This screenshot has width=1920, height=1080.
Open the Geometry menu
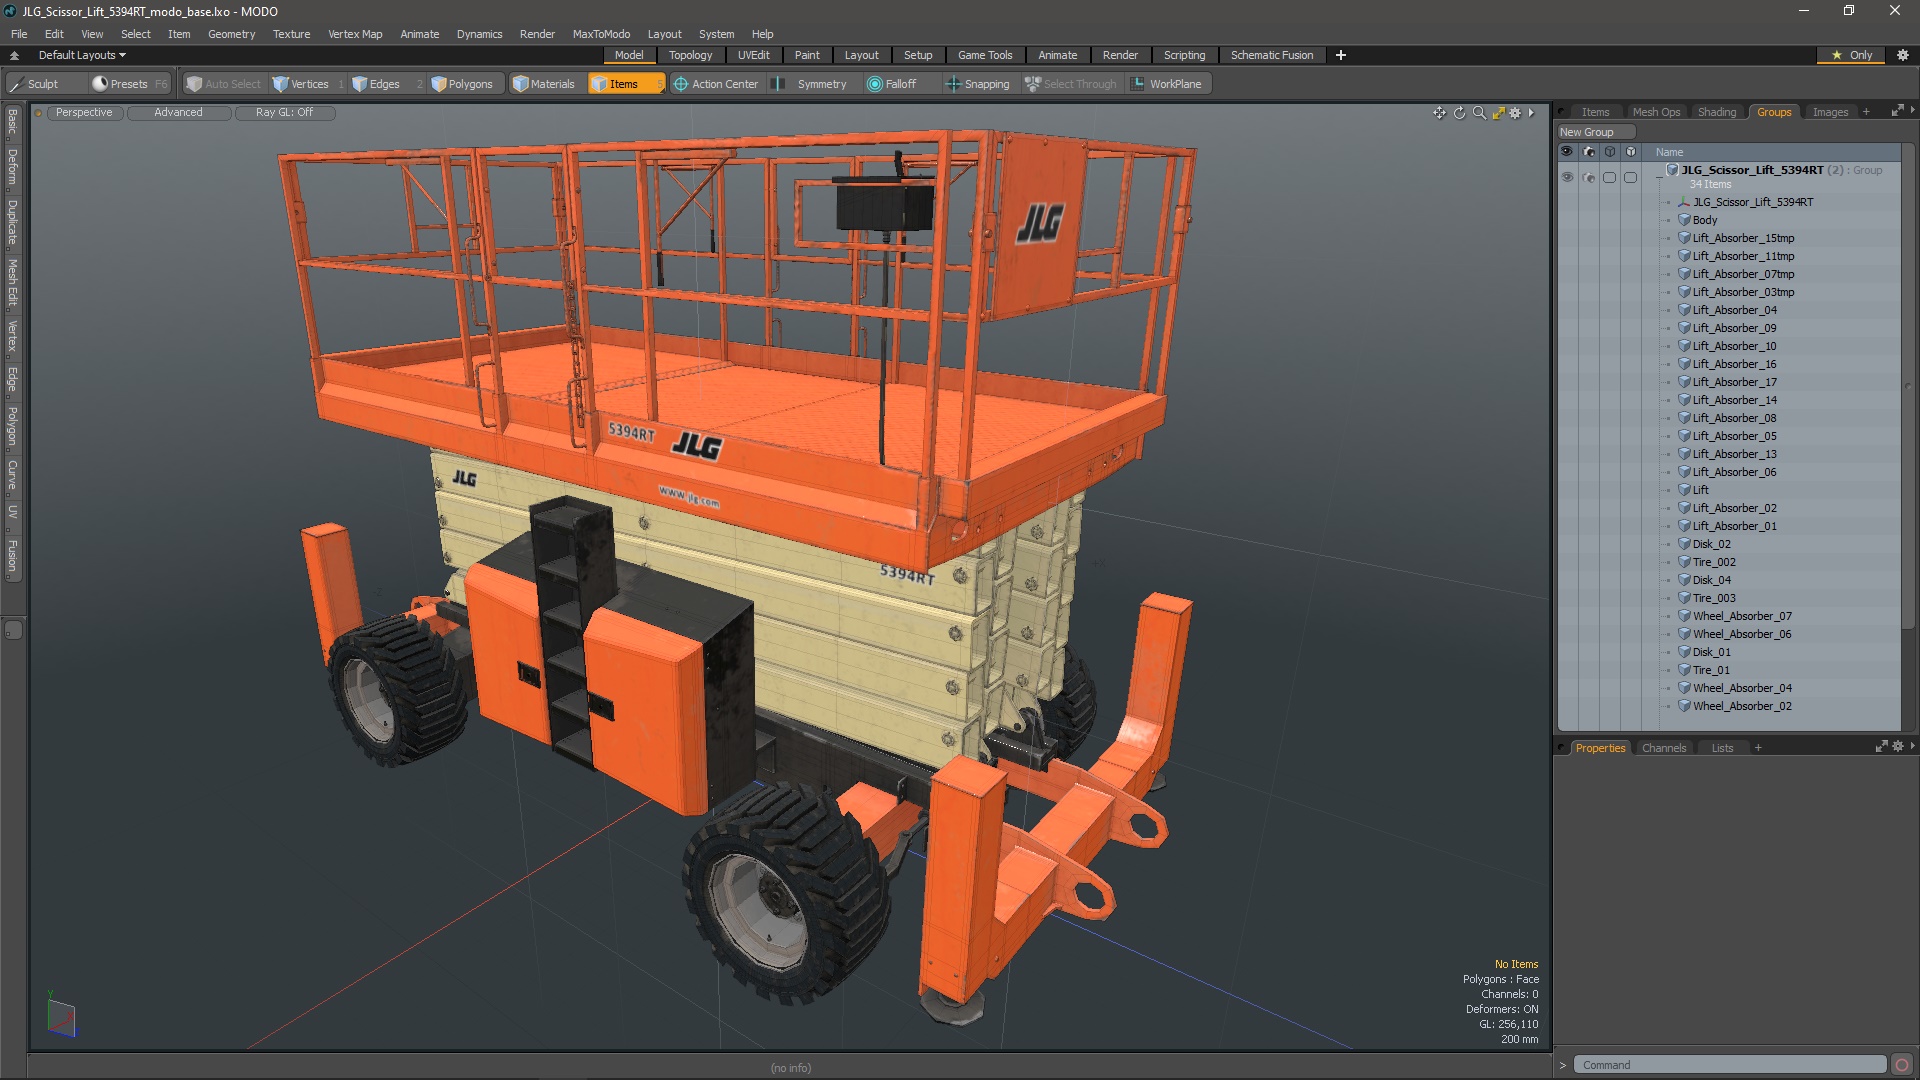[x=231, y=34]
